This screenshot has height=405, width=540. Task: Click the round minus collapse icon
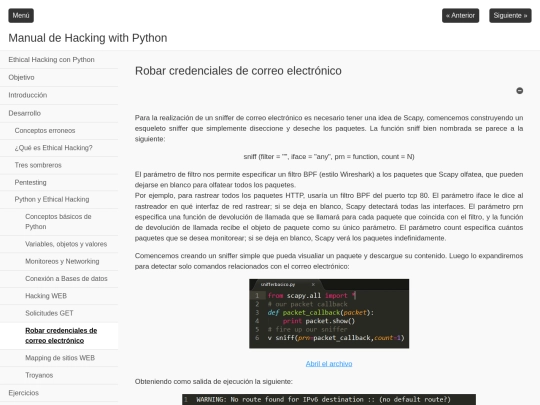tap(520, 91)
